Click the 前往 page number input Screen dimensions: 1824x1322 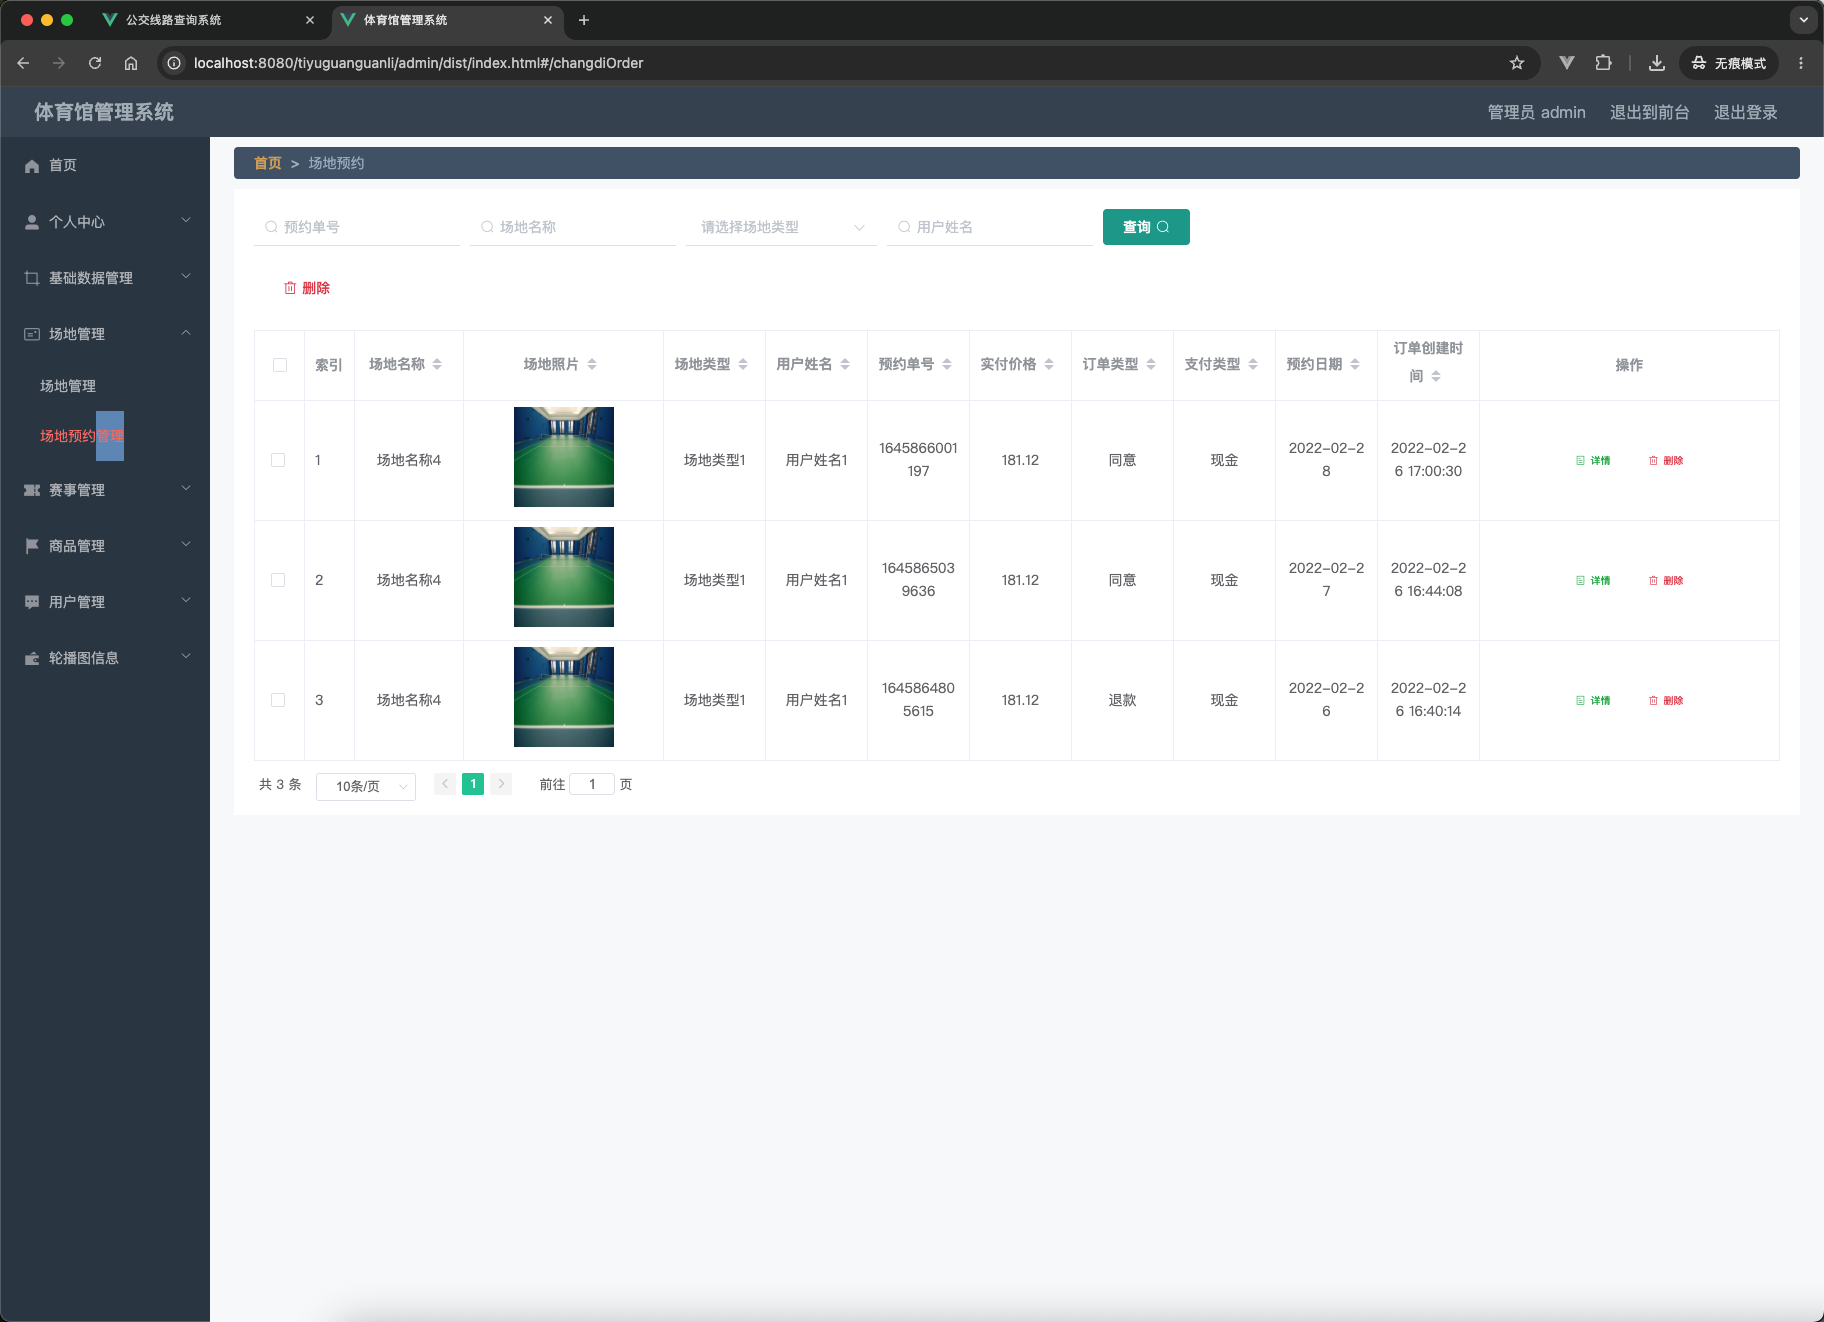(x=592, y=784)
